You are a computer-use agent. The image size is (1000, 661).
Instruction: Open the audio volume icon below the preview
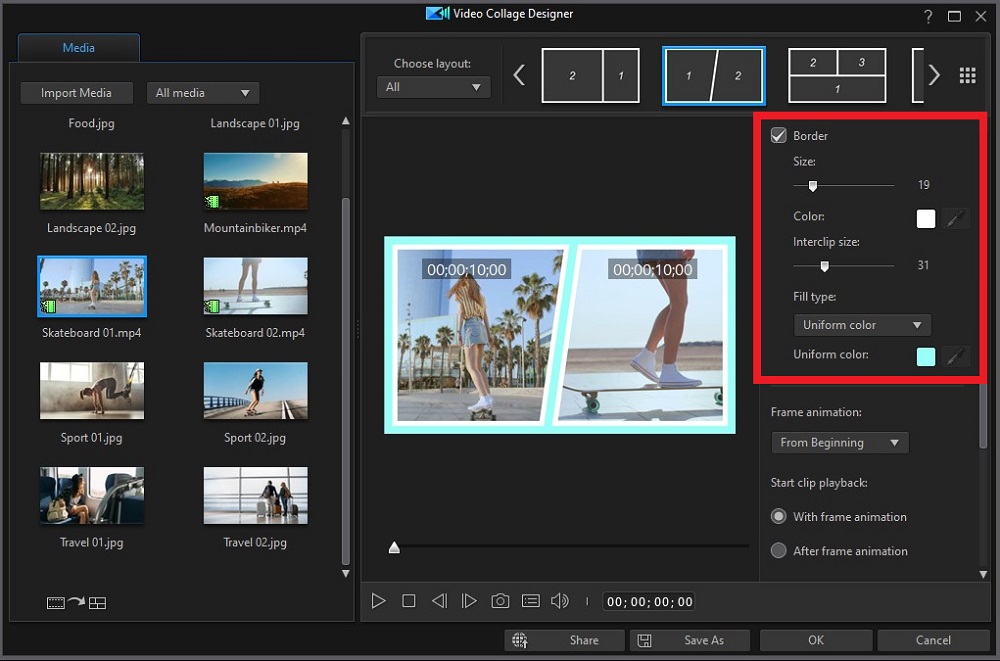pyautogui.click(x=559, y=600)
